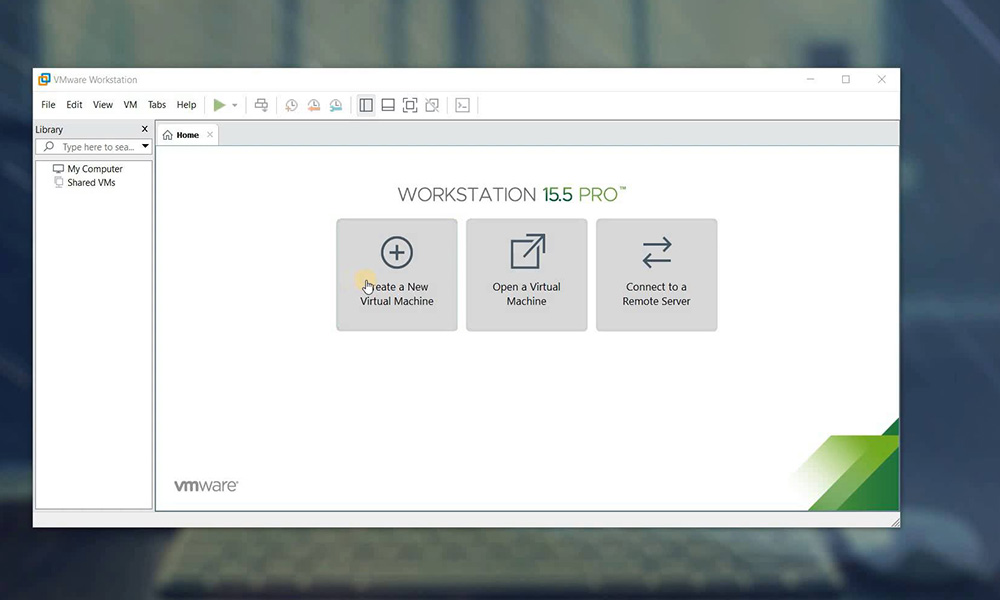The width and height of the screenshot is (1000, 600).
Task: Open the power options dropdown arrow beside play
Action: pyautogui.click(x=235, y=105)
